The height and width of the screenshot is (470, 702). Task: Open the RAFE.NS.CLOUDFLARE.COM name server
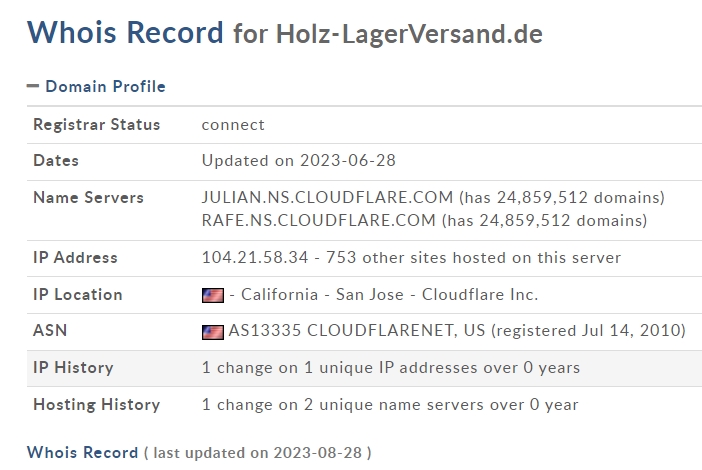pyautogui.click(x=318, y=221)
